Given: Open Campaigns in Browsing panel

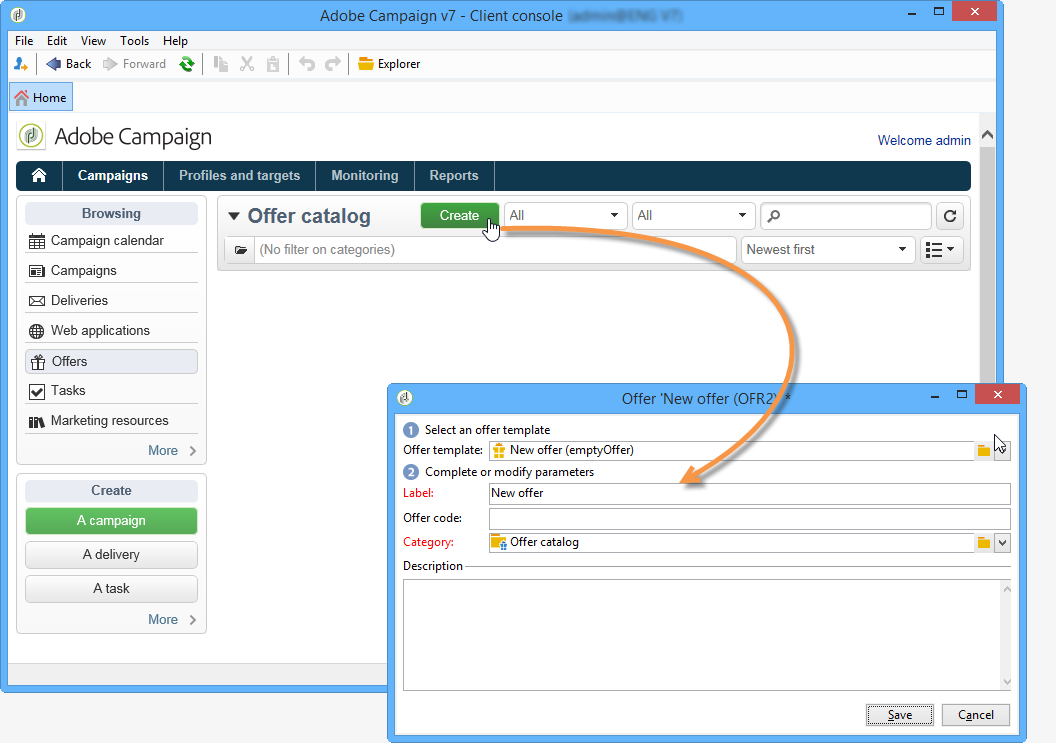Looking at the screenshot, I should [111, 270].
